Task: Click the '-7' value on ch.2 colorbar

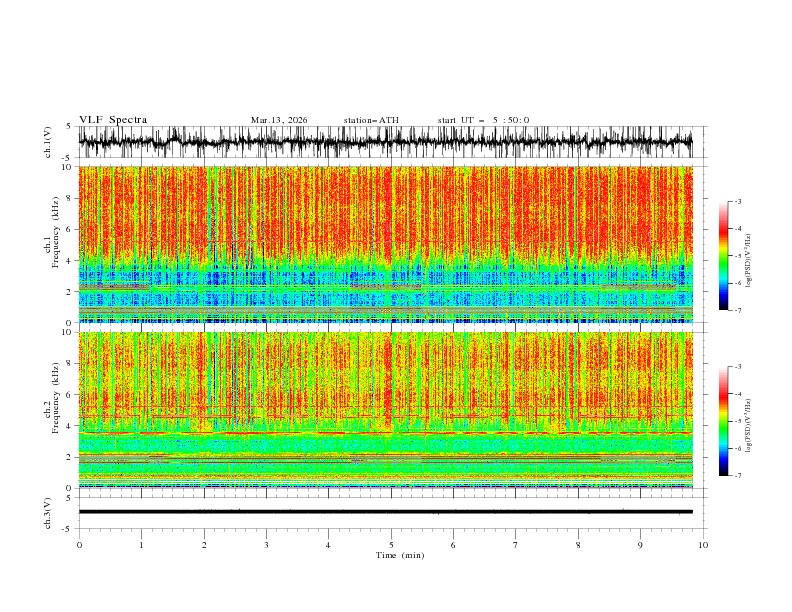Action: pos(737,476)
